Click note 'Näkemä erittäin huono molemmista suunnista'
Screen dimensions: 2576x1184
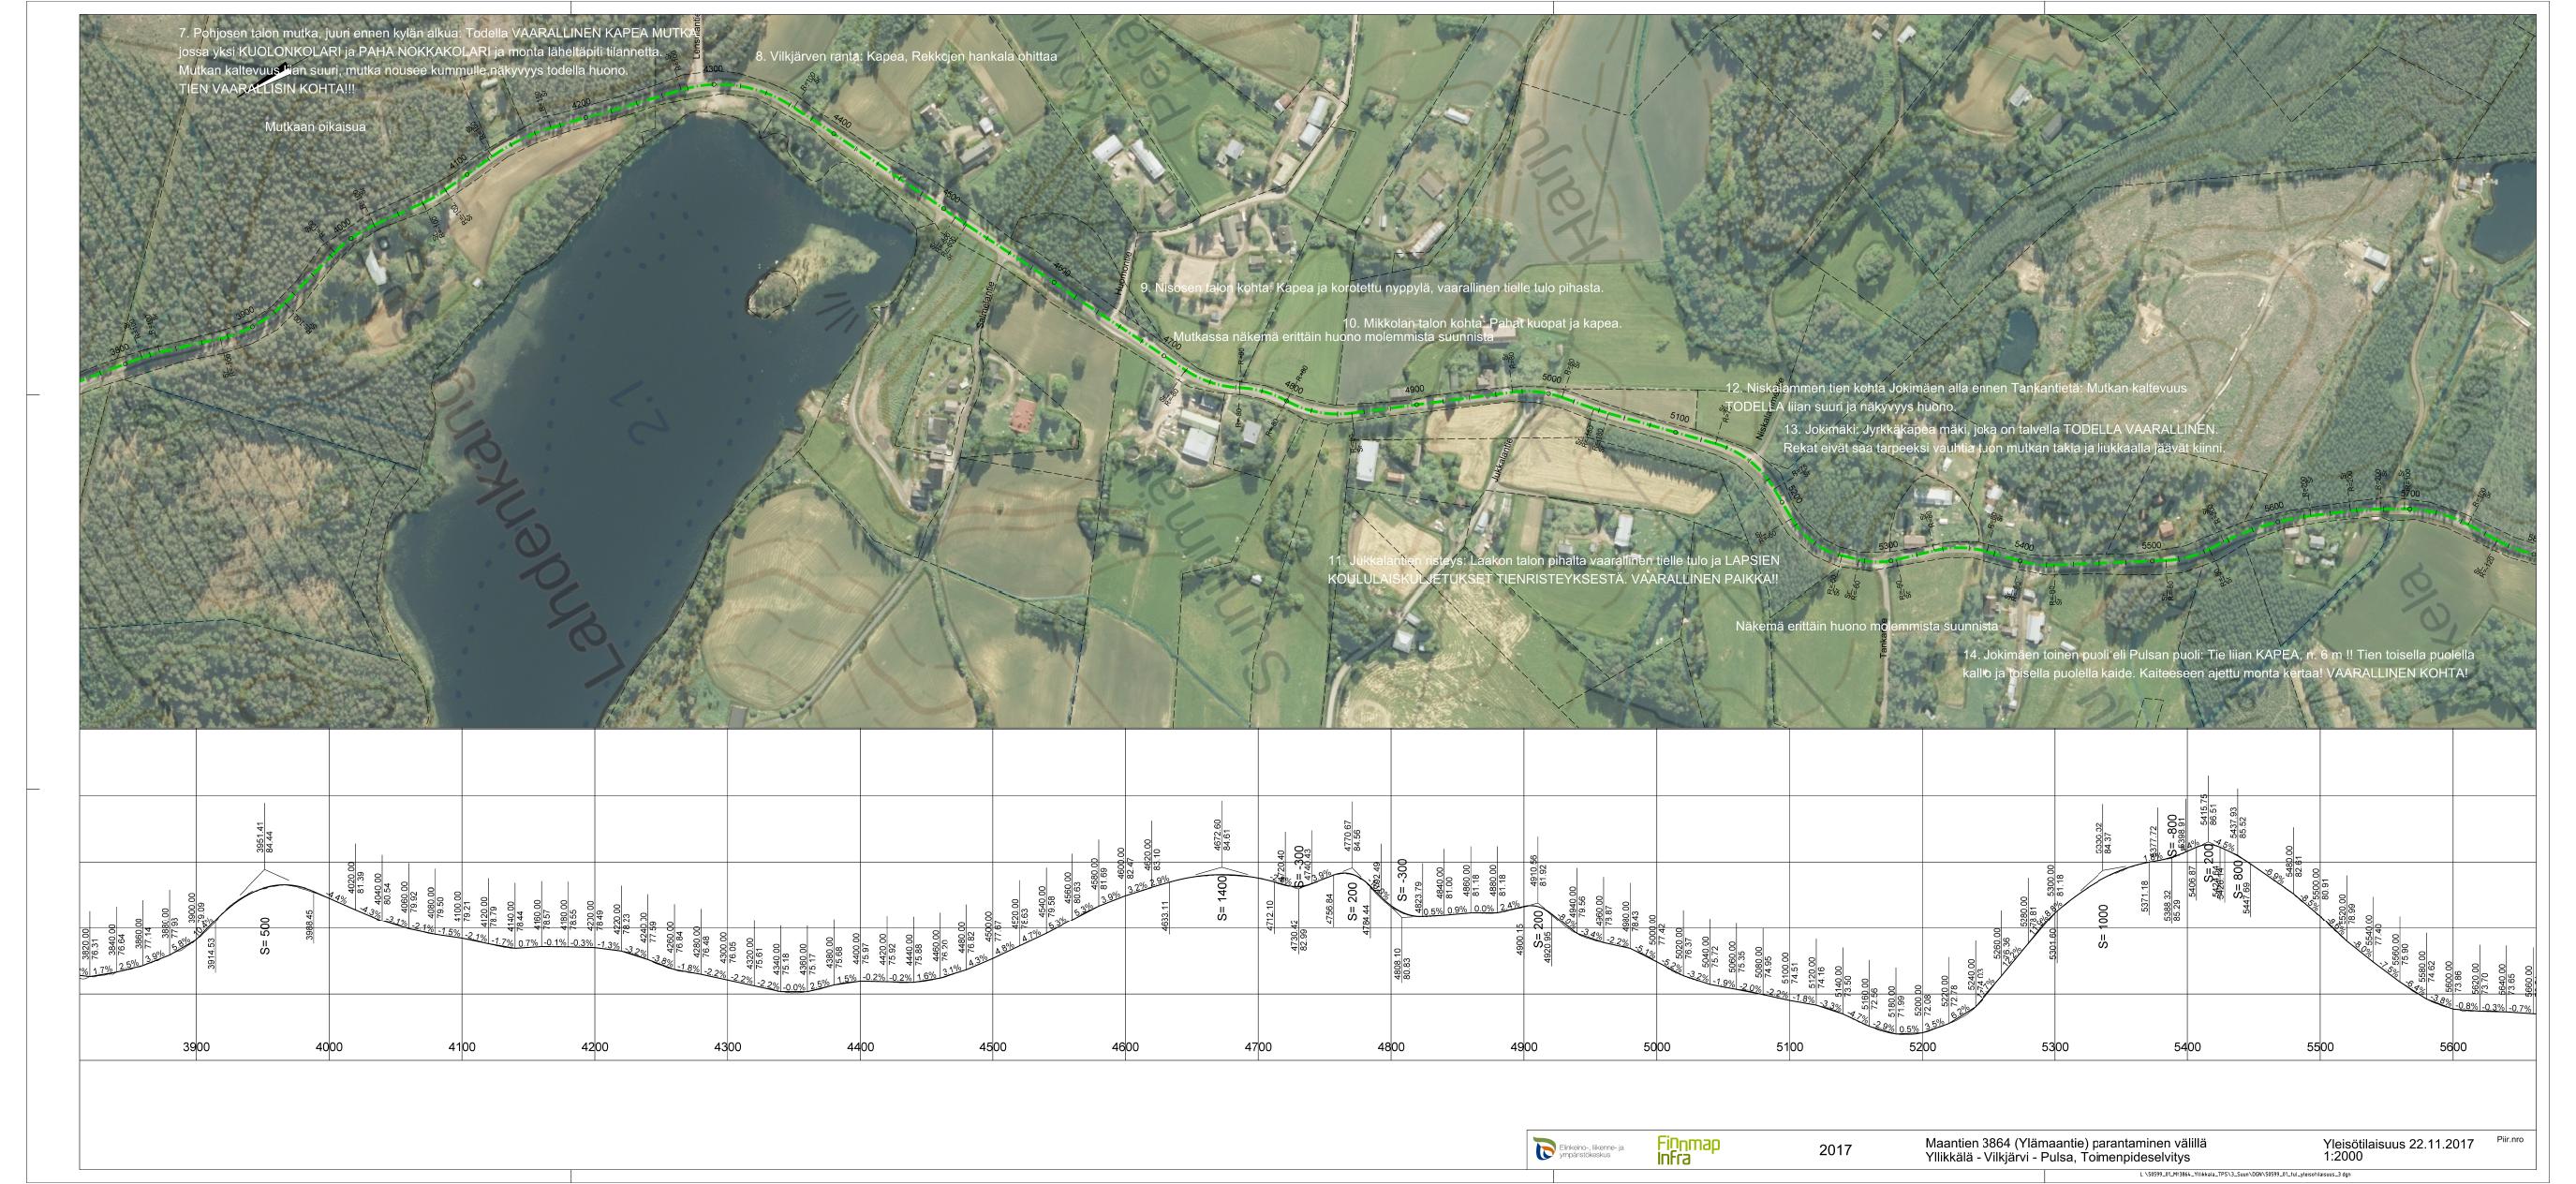point(1867,626)
